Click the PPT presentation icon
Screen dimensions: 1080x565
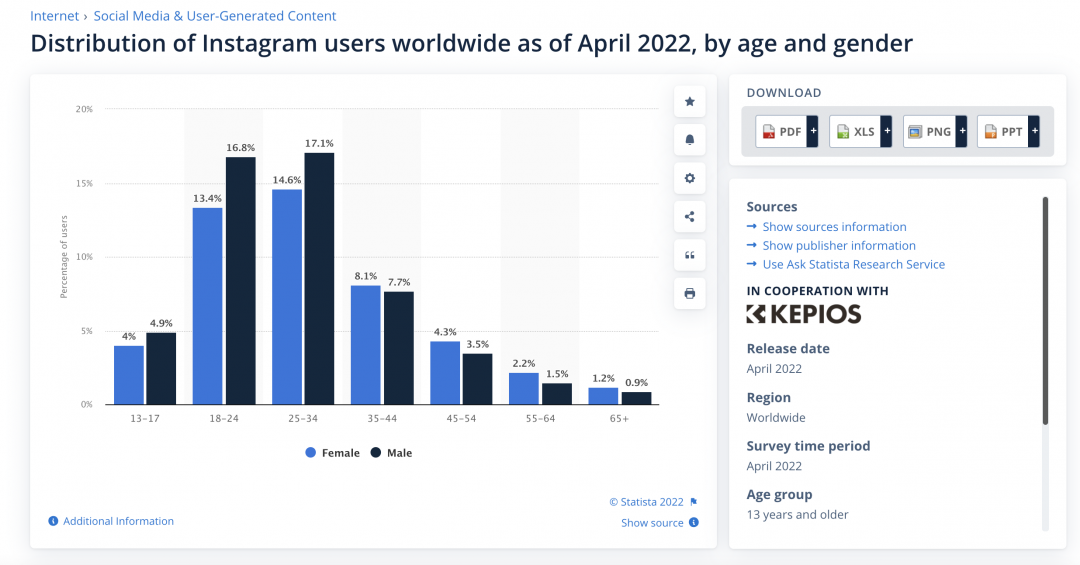coord(990,132)
